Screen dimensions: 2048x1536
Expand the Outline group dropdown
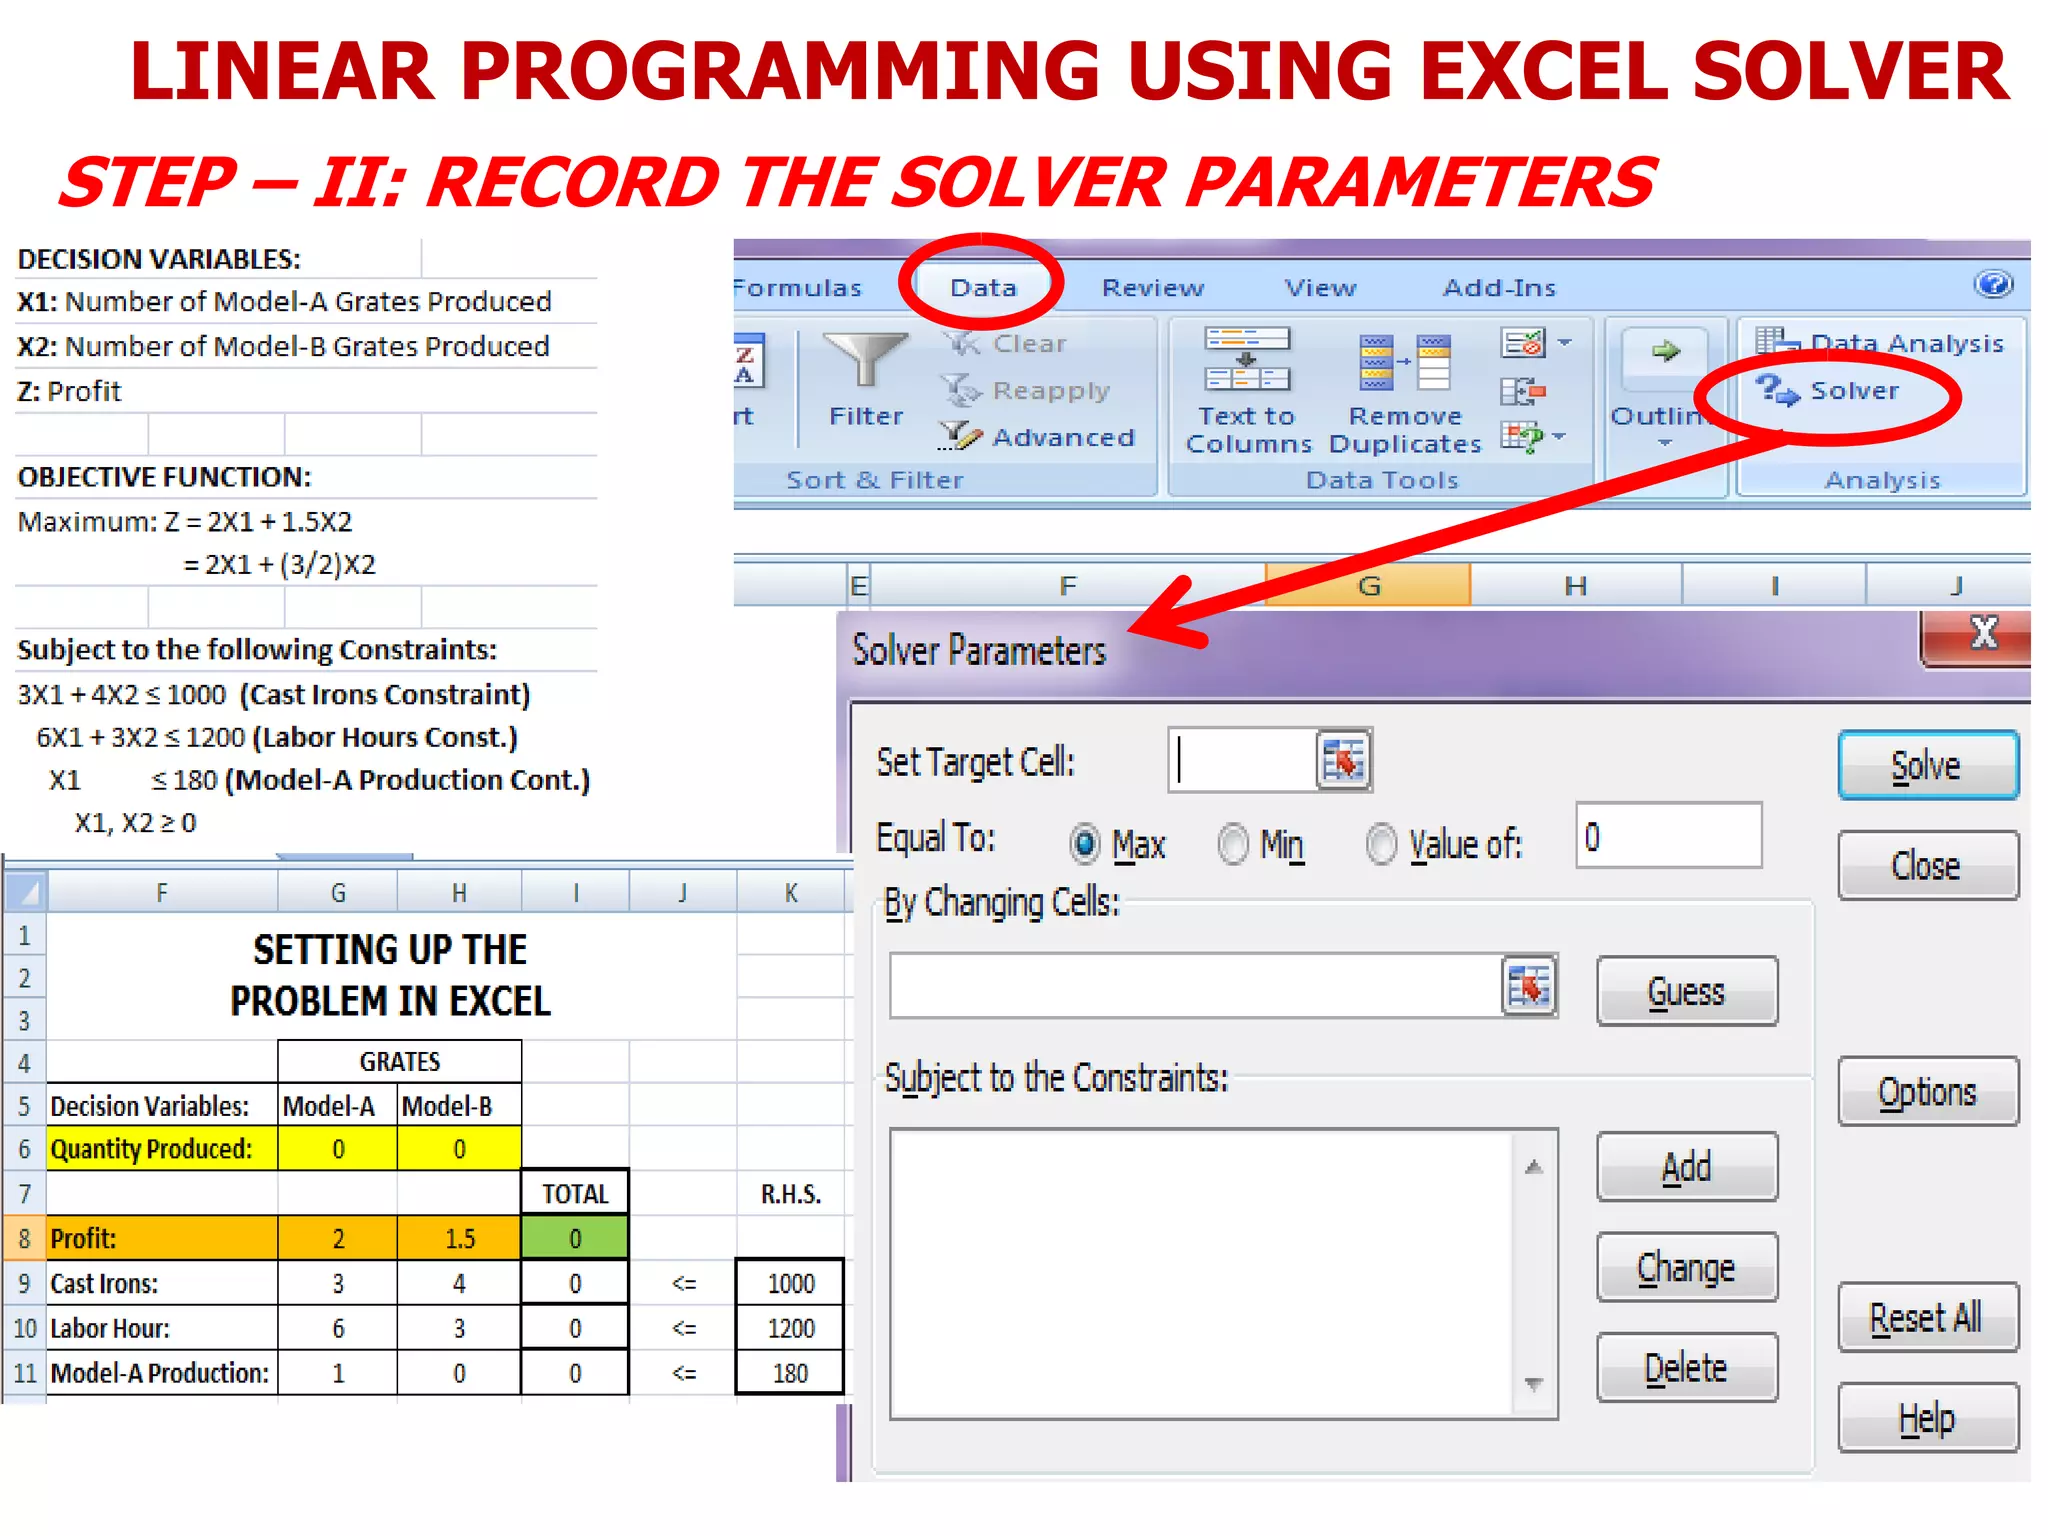(x=1664, y=442)
